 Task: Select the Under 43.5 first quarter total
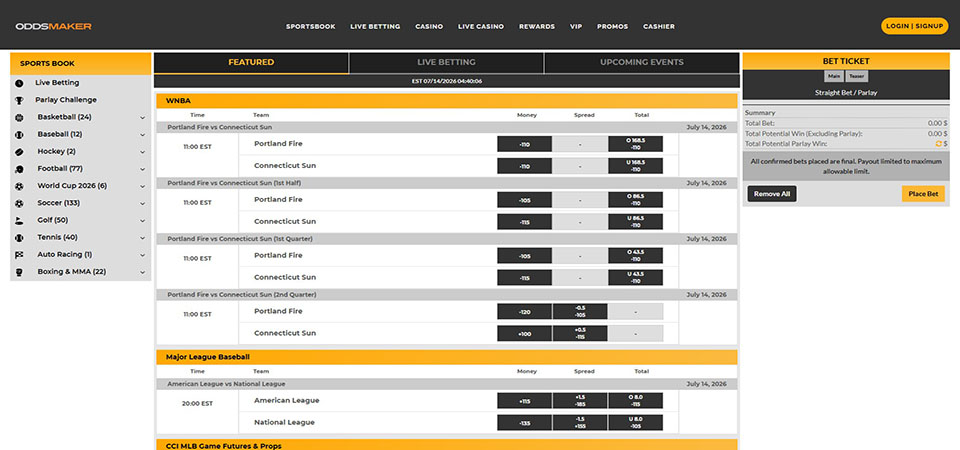(636, 277)
